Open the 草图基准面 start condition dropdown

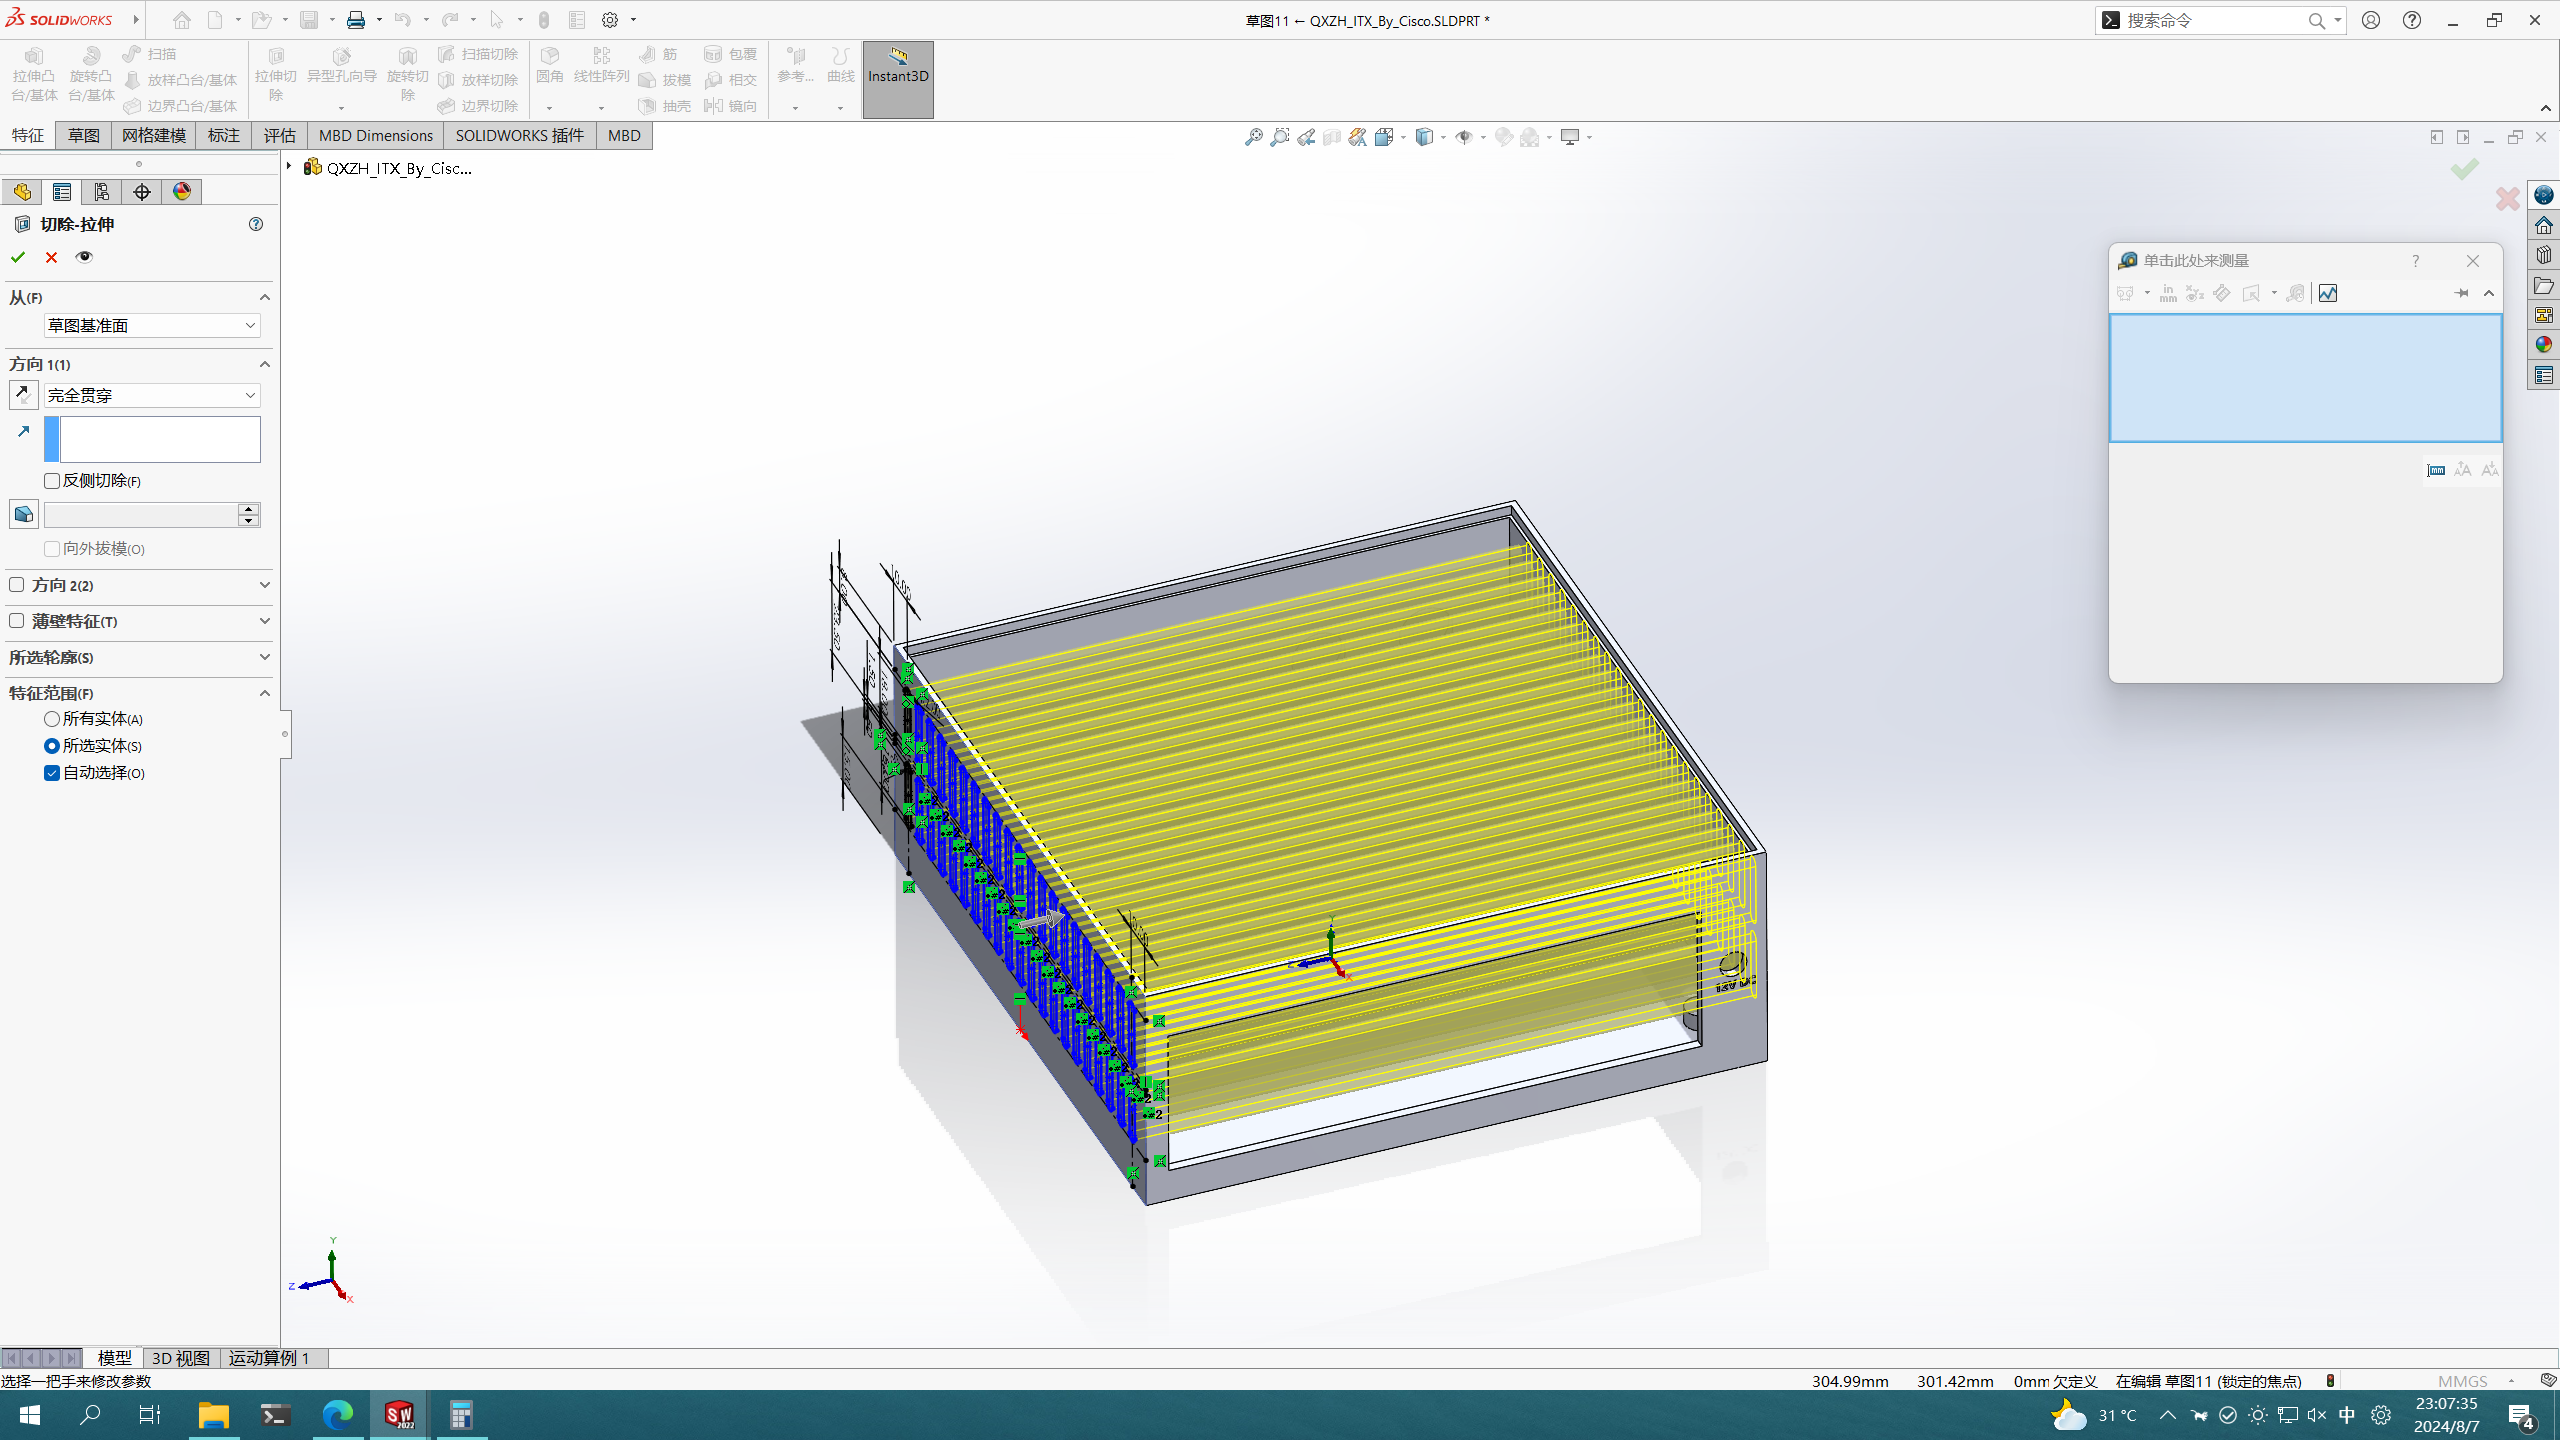151,325
